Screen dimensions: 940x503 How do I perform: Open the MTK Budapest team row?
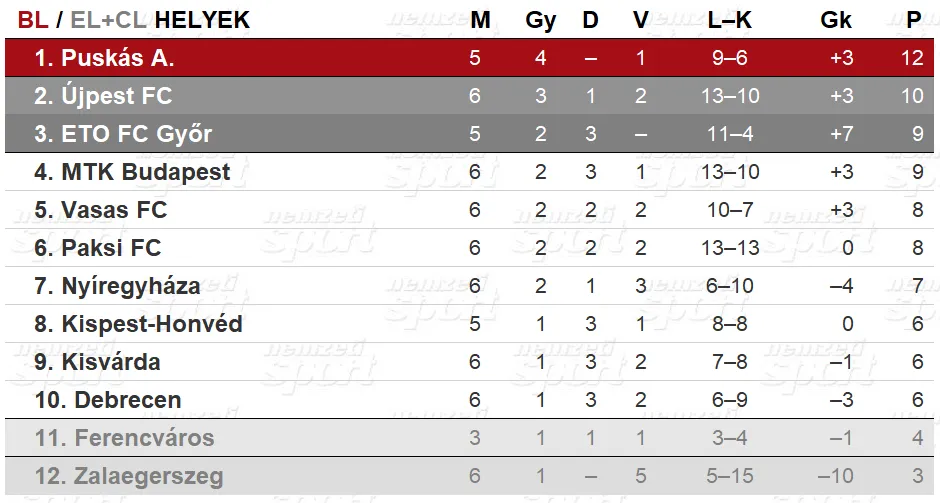(x=469, y=171)
